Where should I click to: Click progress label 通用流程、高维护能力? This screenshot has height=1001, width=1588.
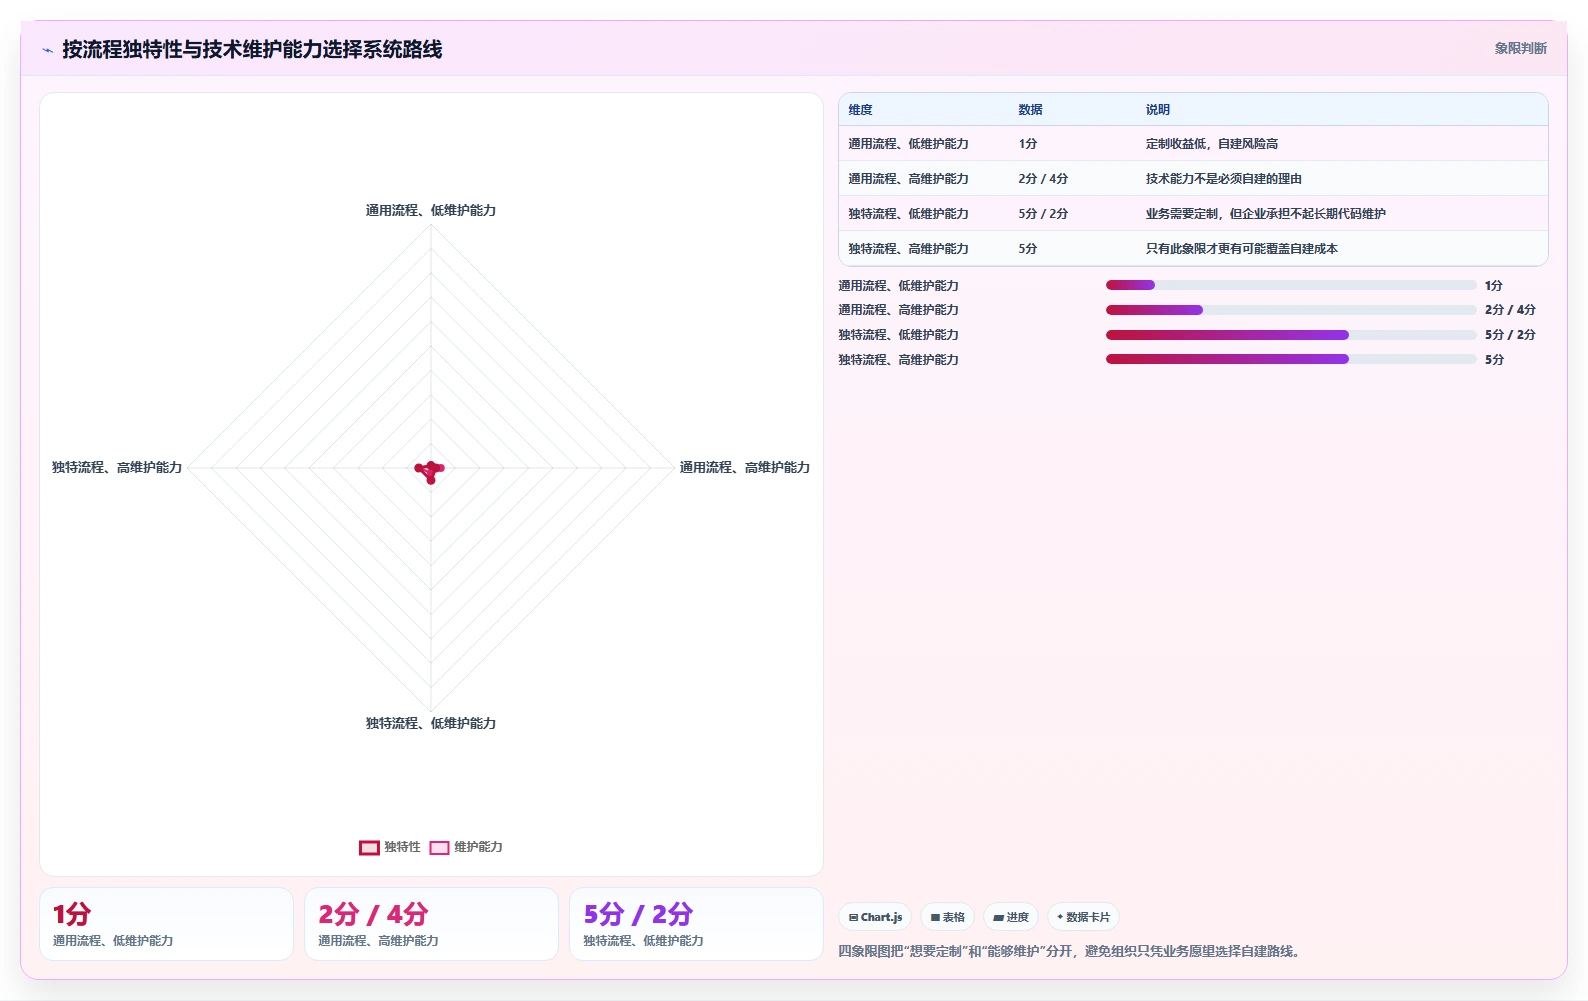click(898, 310)
